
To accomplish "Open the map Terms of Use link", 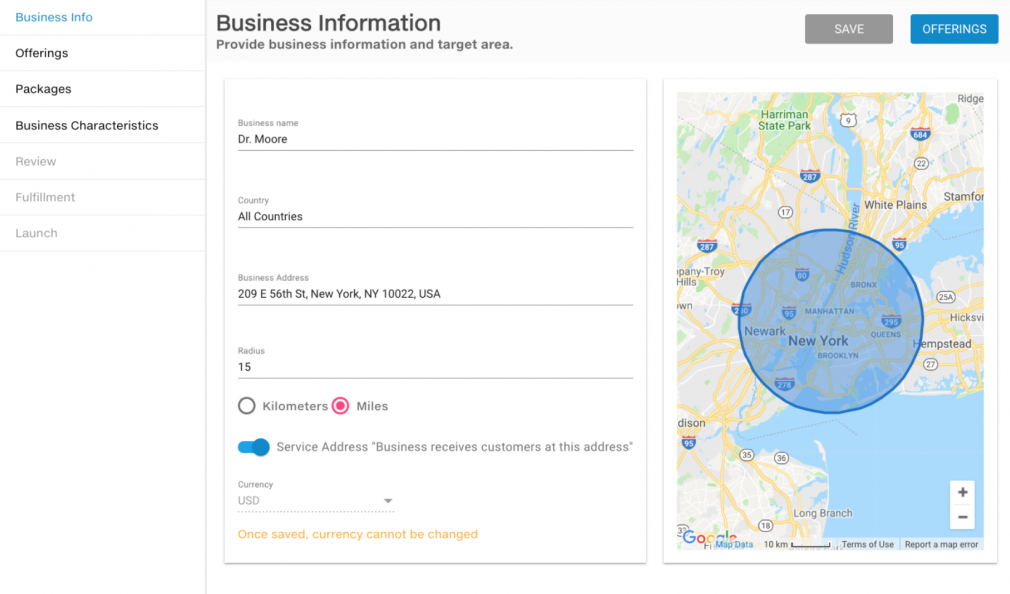I will pos(867,544).
